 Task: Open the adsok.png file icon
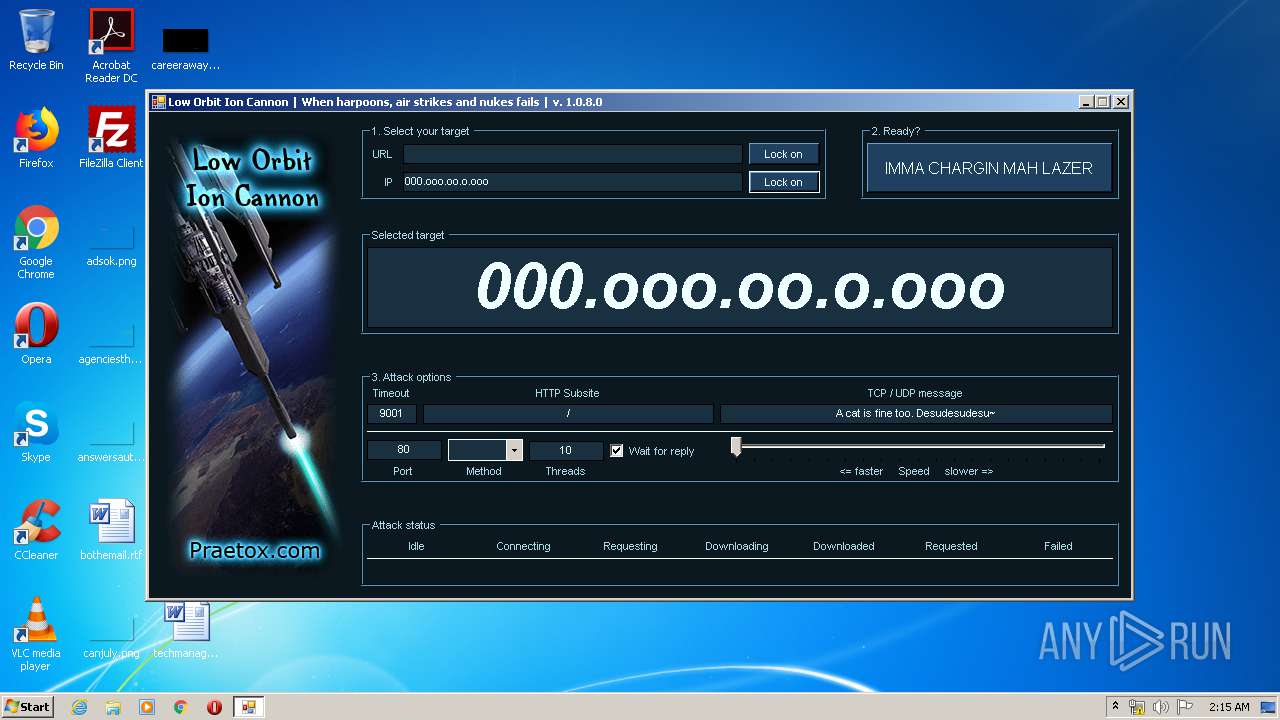click(x=111, y=246)
